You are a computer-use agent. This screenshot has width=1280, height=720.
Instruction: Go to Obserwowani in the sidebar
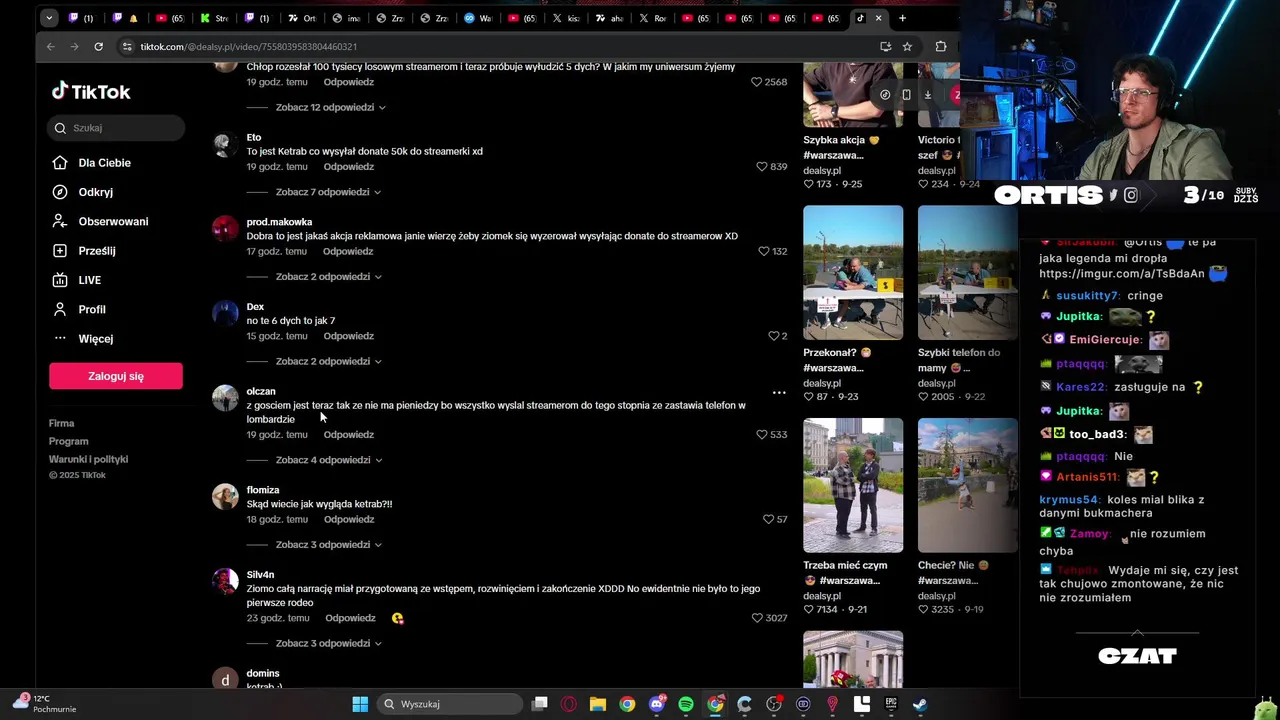pyautogui.click(x=113, y=221)
